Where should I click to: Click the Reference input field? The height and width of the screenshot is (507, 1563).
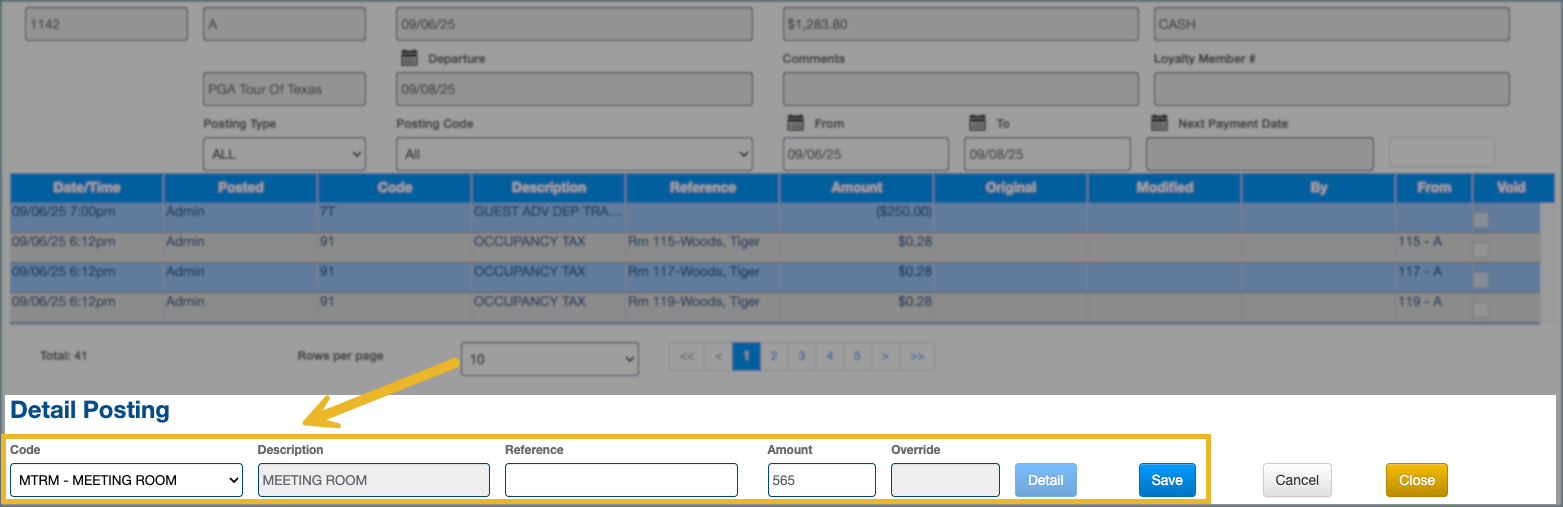[621, 480]
